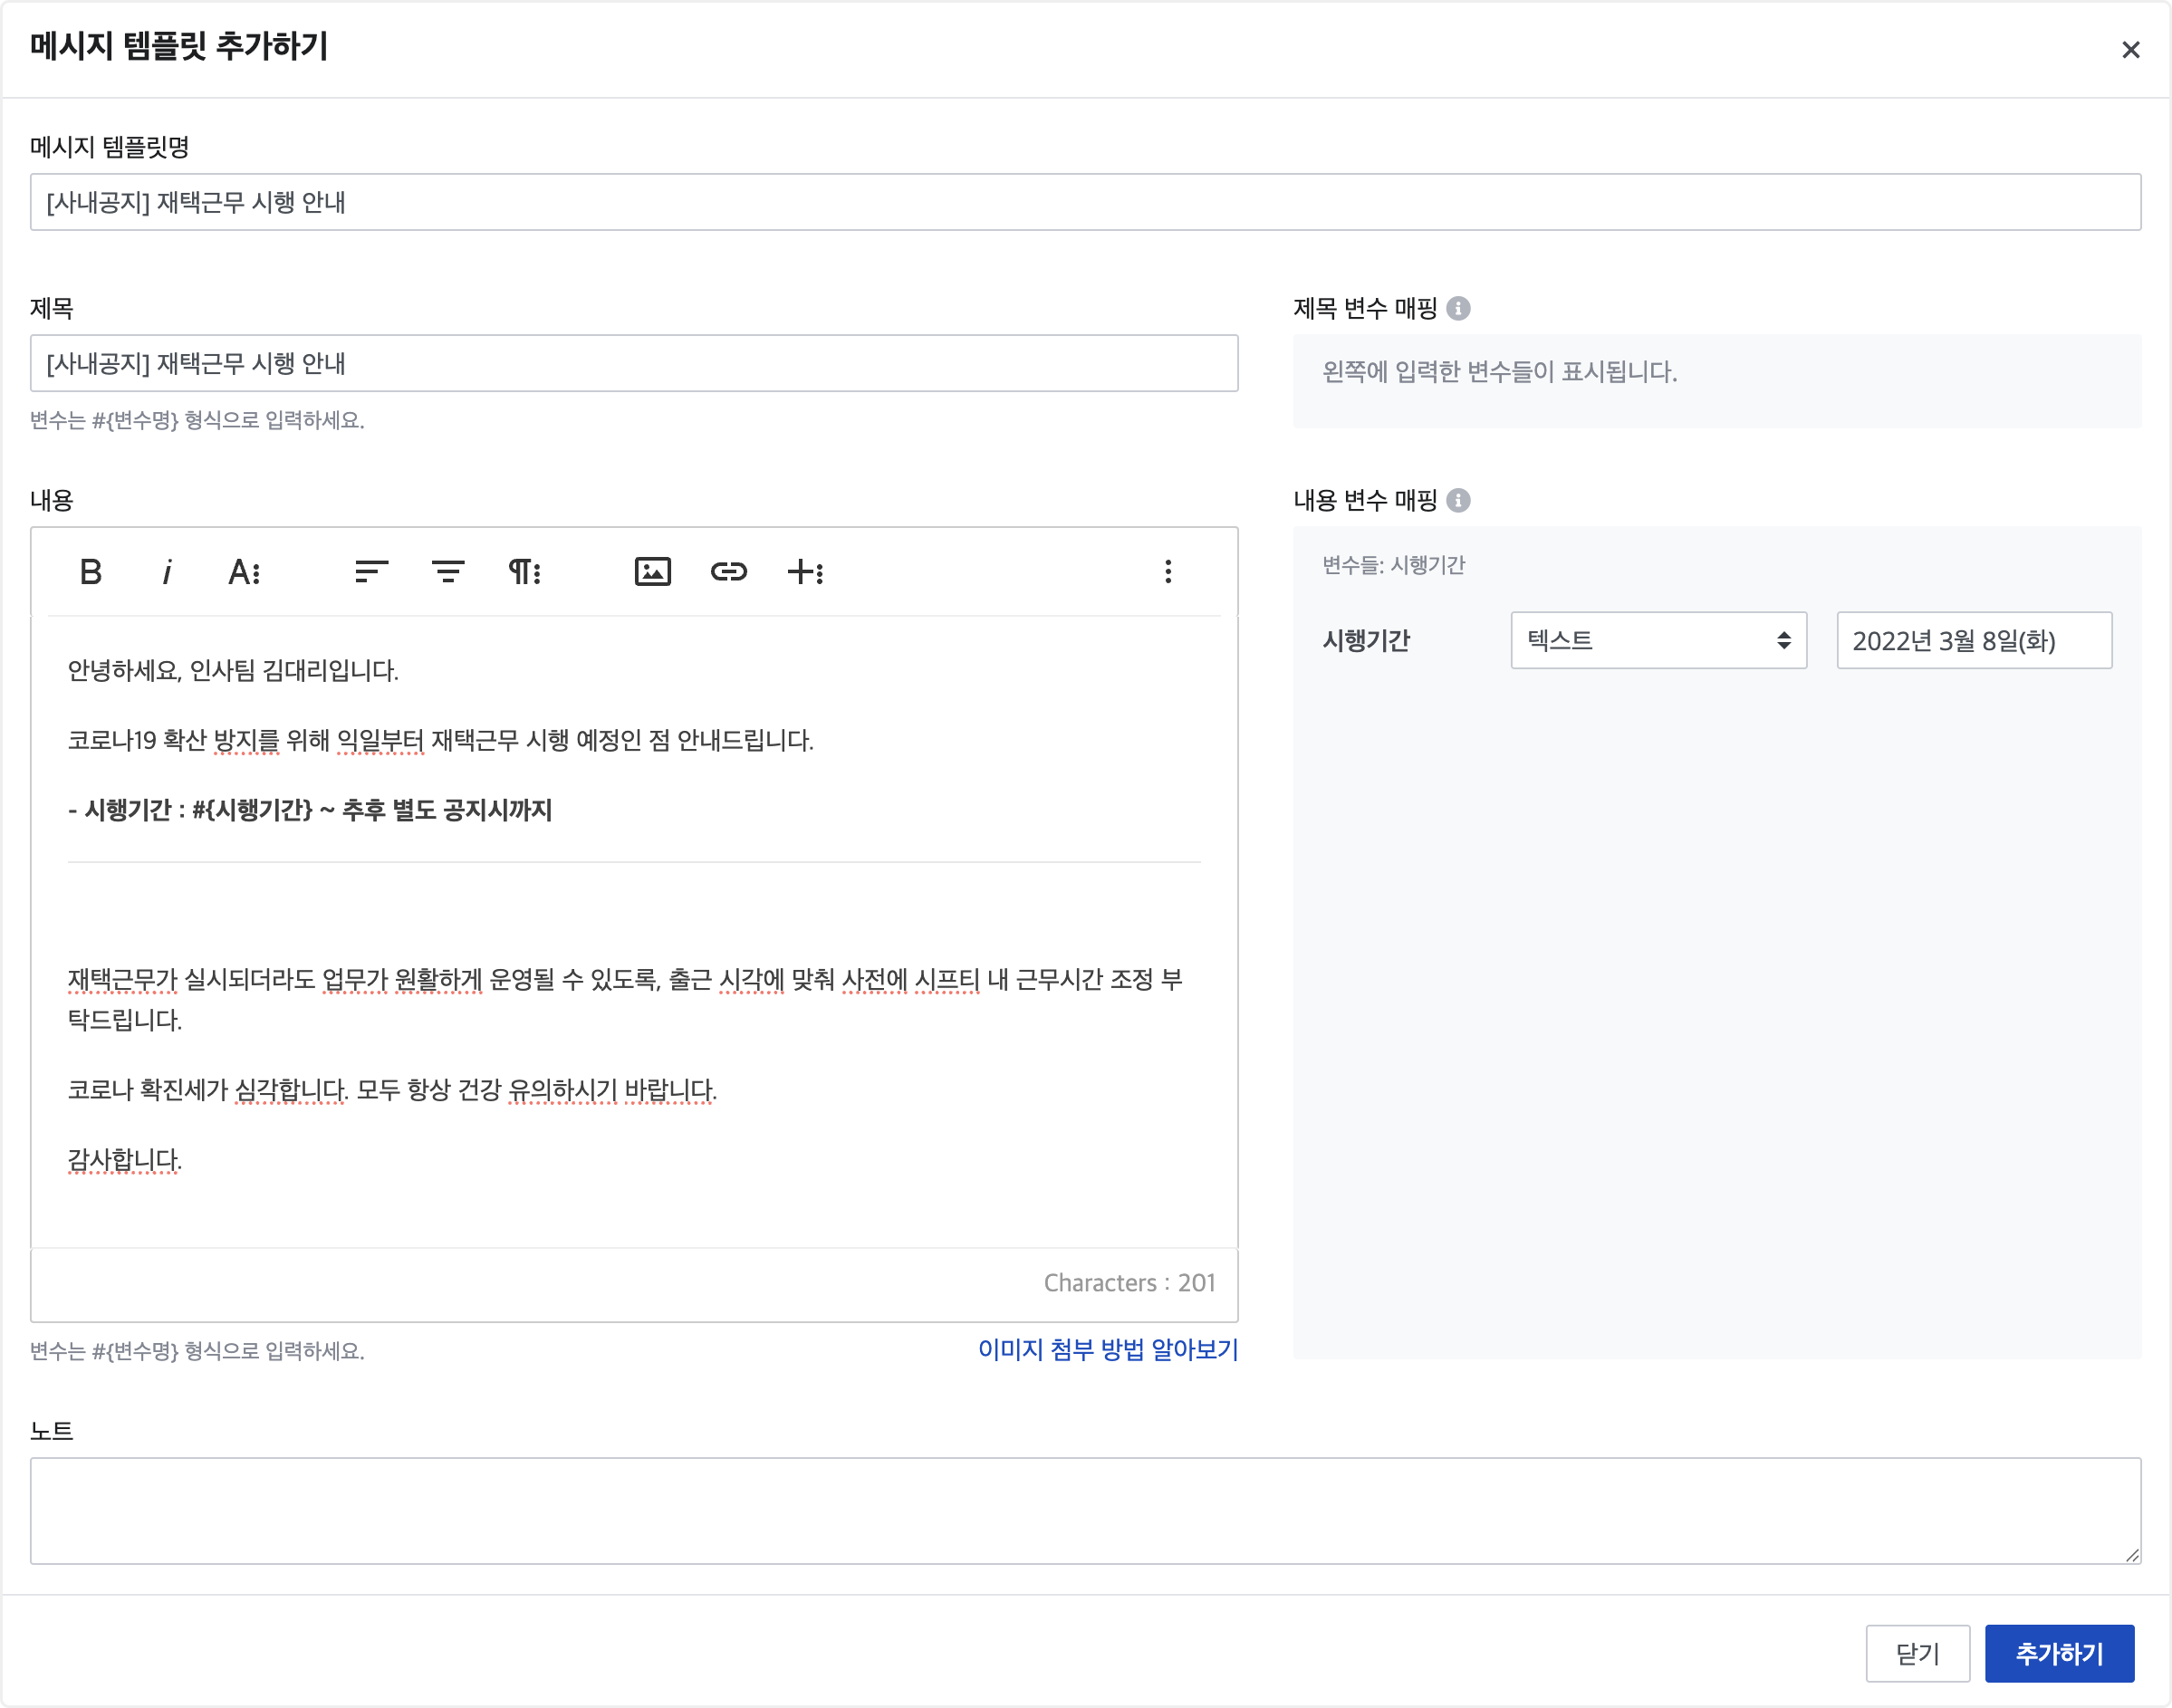Open the font size options icon
2172x1708 pixels.
[x=244, y=572]
